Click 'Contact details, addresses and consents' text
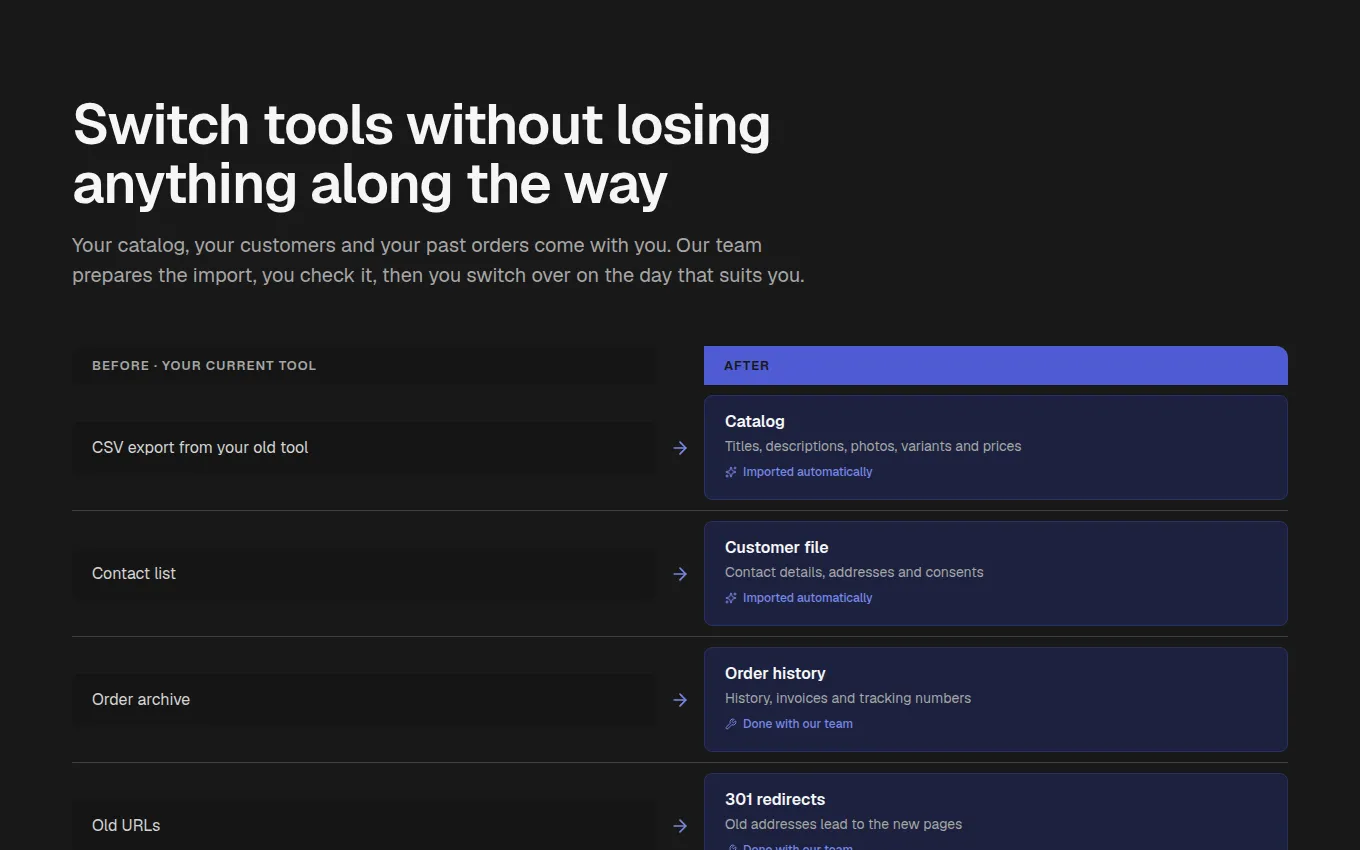1360x850 pixels. 854,572
